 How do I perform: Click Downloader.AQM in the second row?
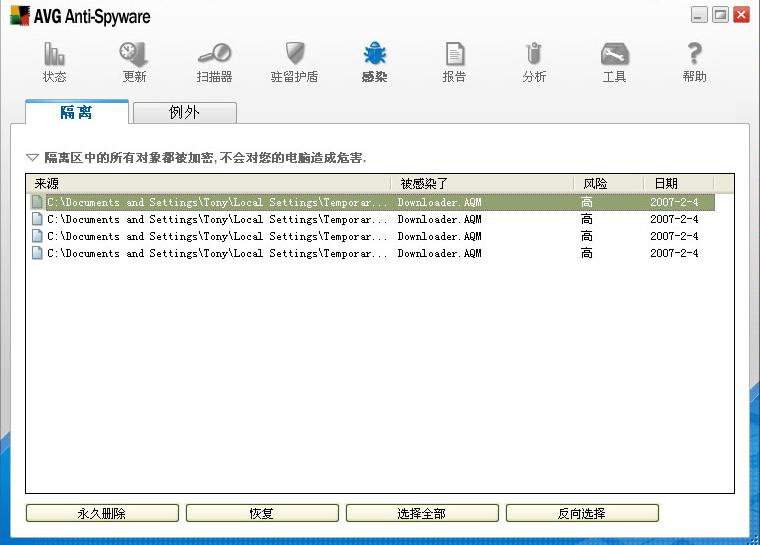point(440,219)
